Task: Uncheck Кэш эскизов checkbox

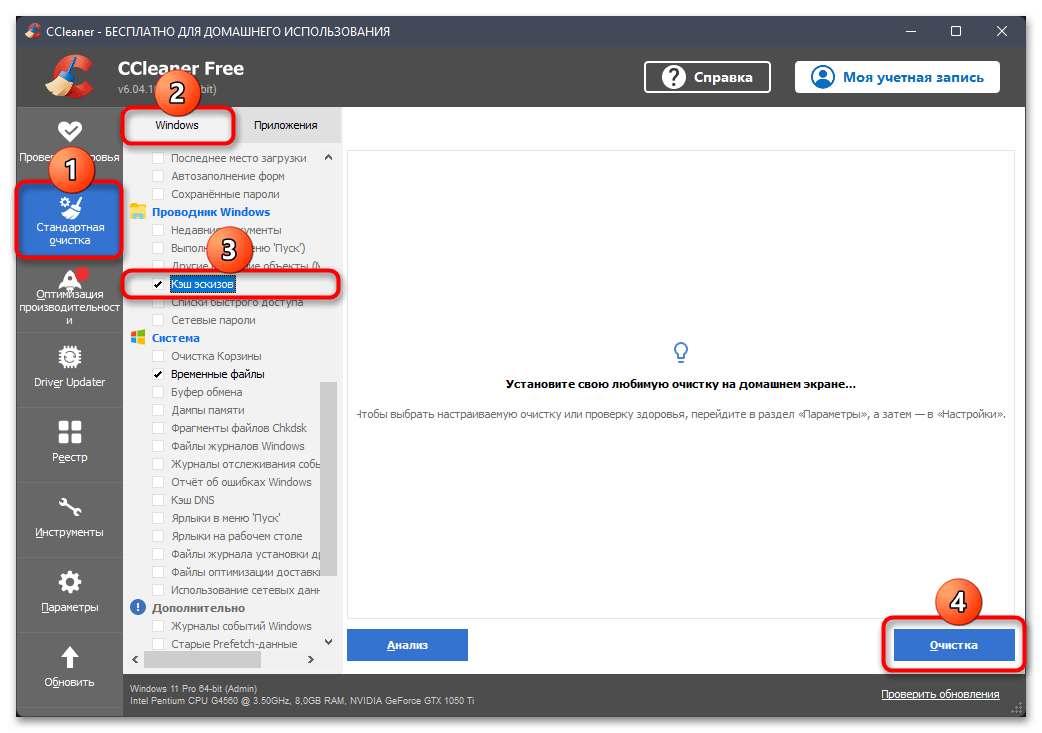Action: [x=158, y=284]
